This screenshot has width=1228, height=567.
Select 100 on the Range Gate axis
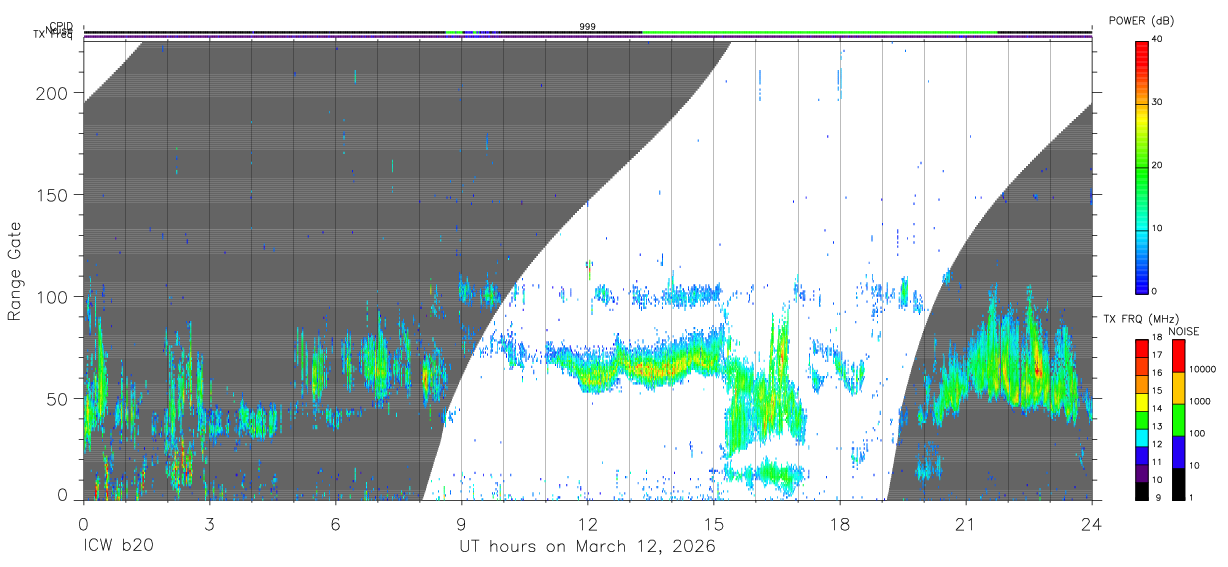click(x=53, y=297)
